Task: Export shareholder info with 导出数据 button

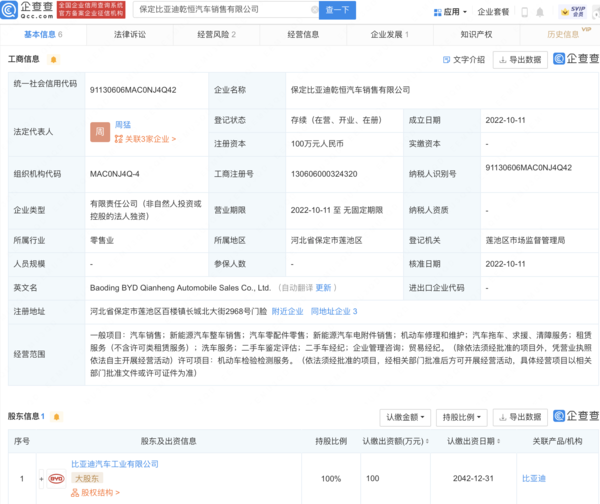Action: 520,417
